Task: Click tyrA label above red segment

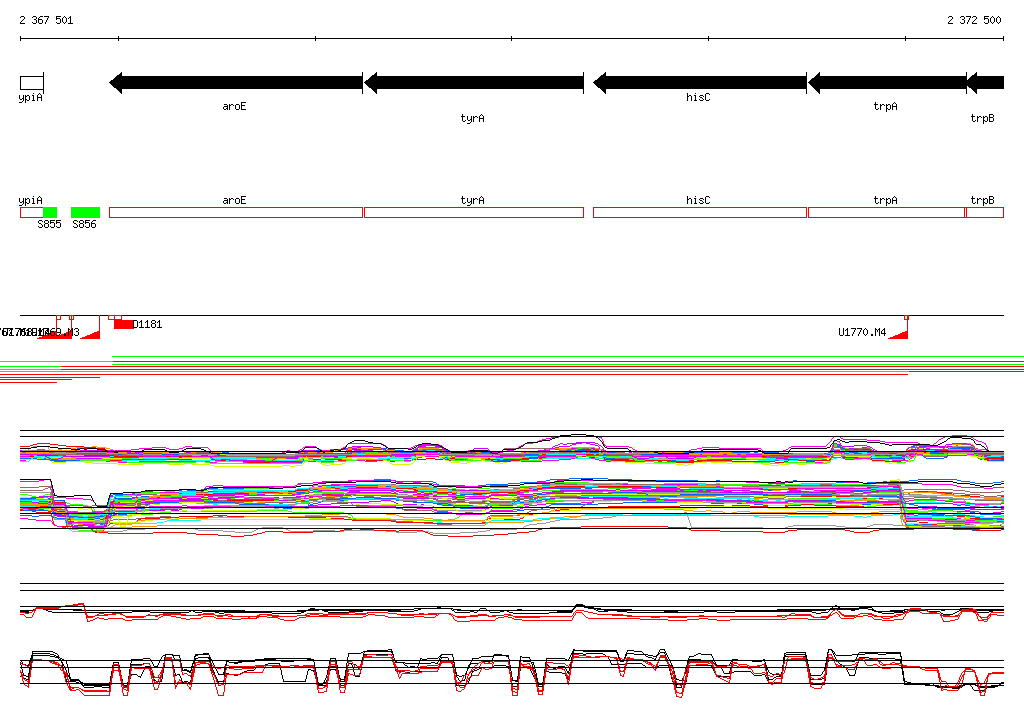Action: pyautogui.click(x=473, y=201)
